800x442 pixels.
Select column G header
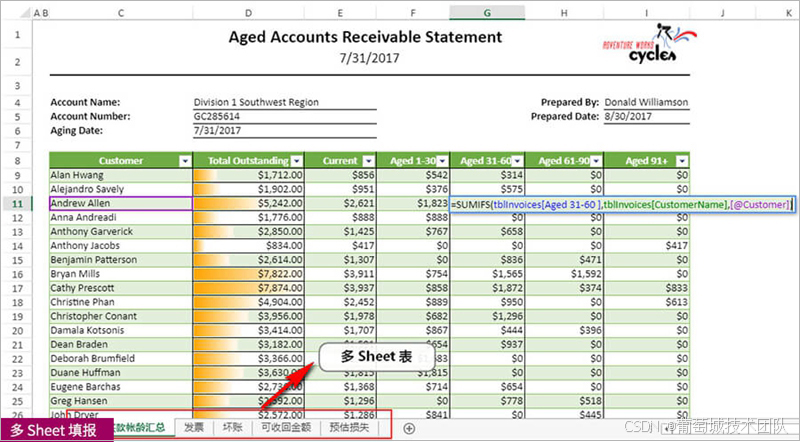point(487,13)
